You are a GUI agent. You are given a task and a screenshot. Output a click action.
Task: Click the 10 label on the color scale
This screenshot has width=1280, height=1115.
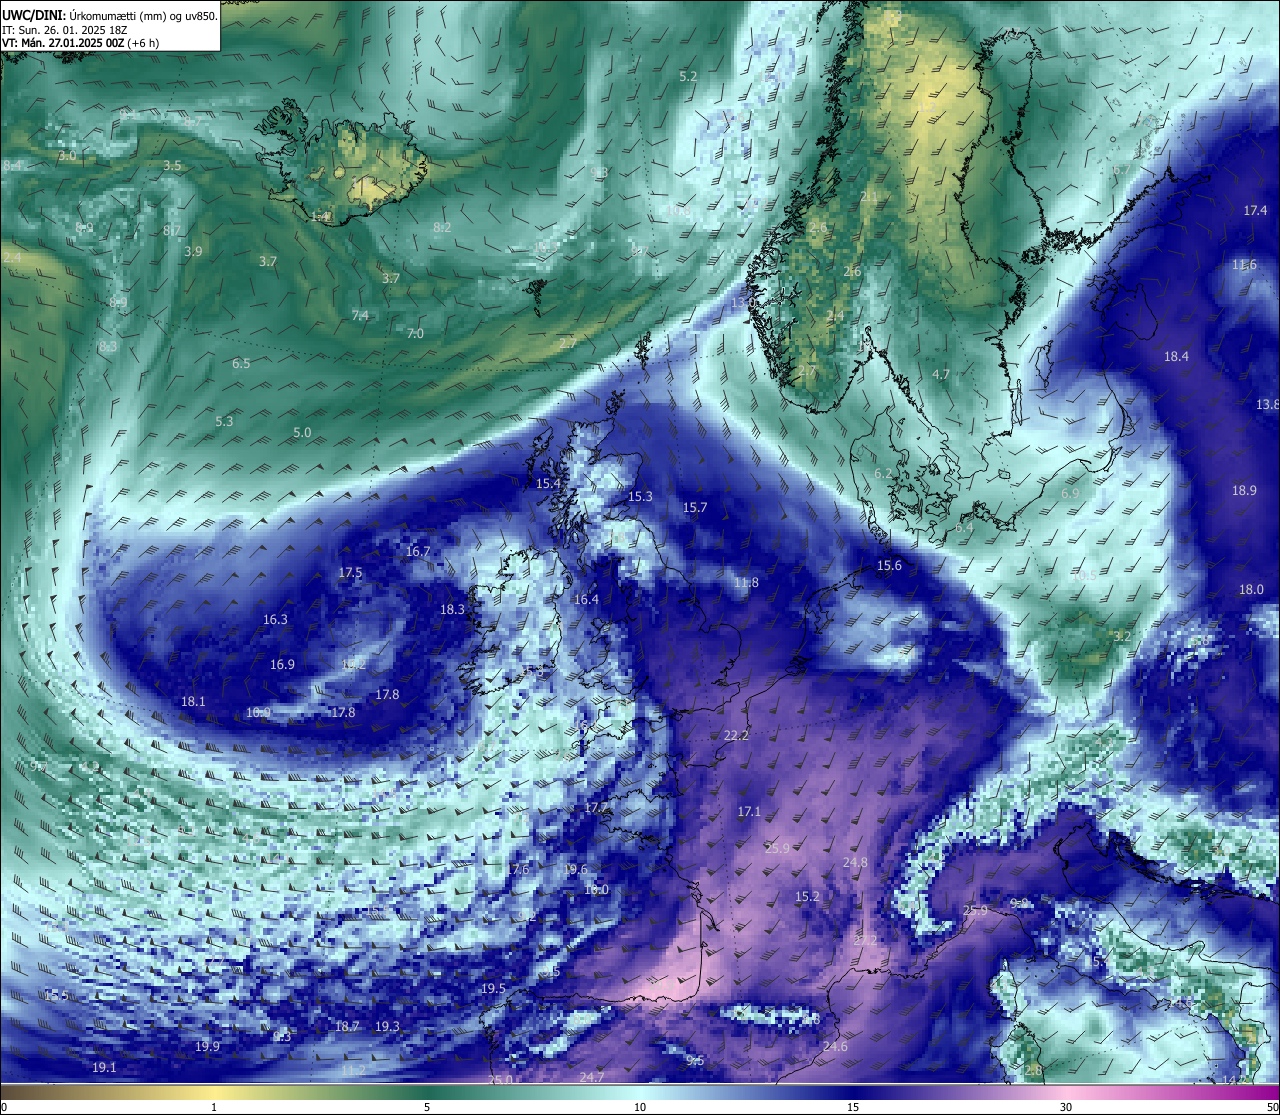click(640, 1107)
